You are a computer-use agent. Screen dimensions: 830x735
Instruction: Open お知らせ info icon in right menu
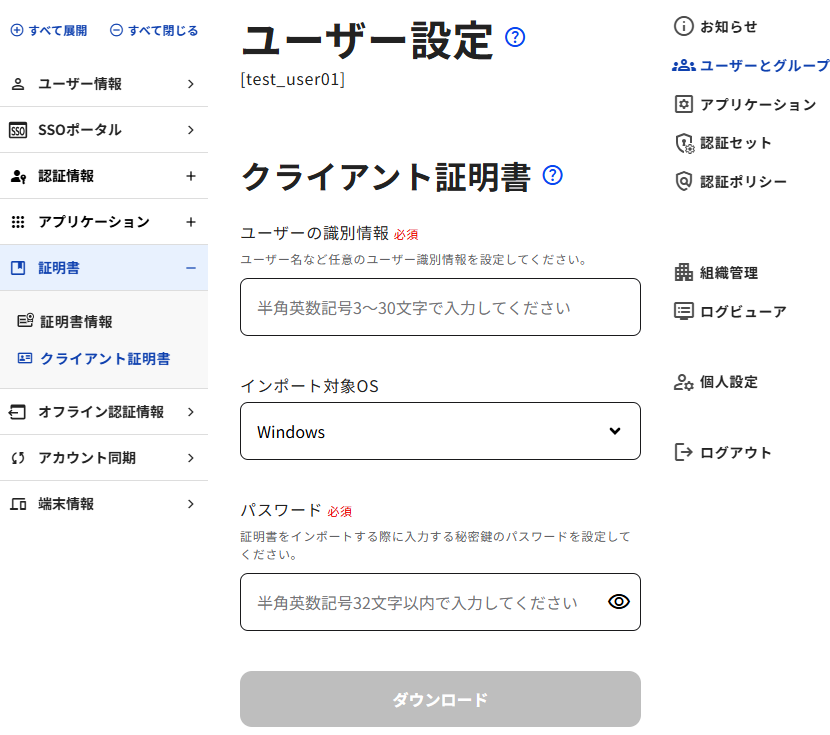[684, 27]
